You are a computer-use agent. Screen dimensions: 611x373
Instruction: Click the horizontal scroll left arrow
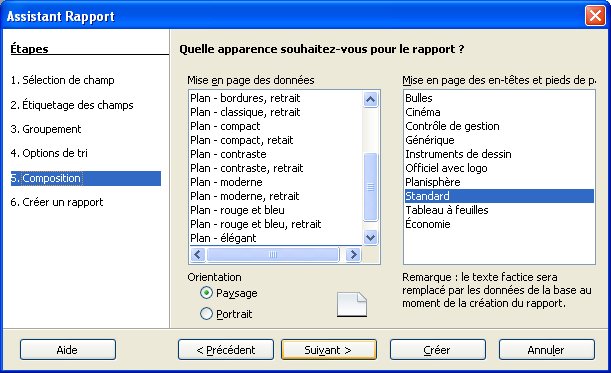pos(197,255)
